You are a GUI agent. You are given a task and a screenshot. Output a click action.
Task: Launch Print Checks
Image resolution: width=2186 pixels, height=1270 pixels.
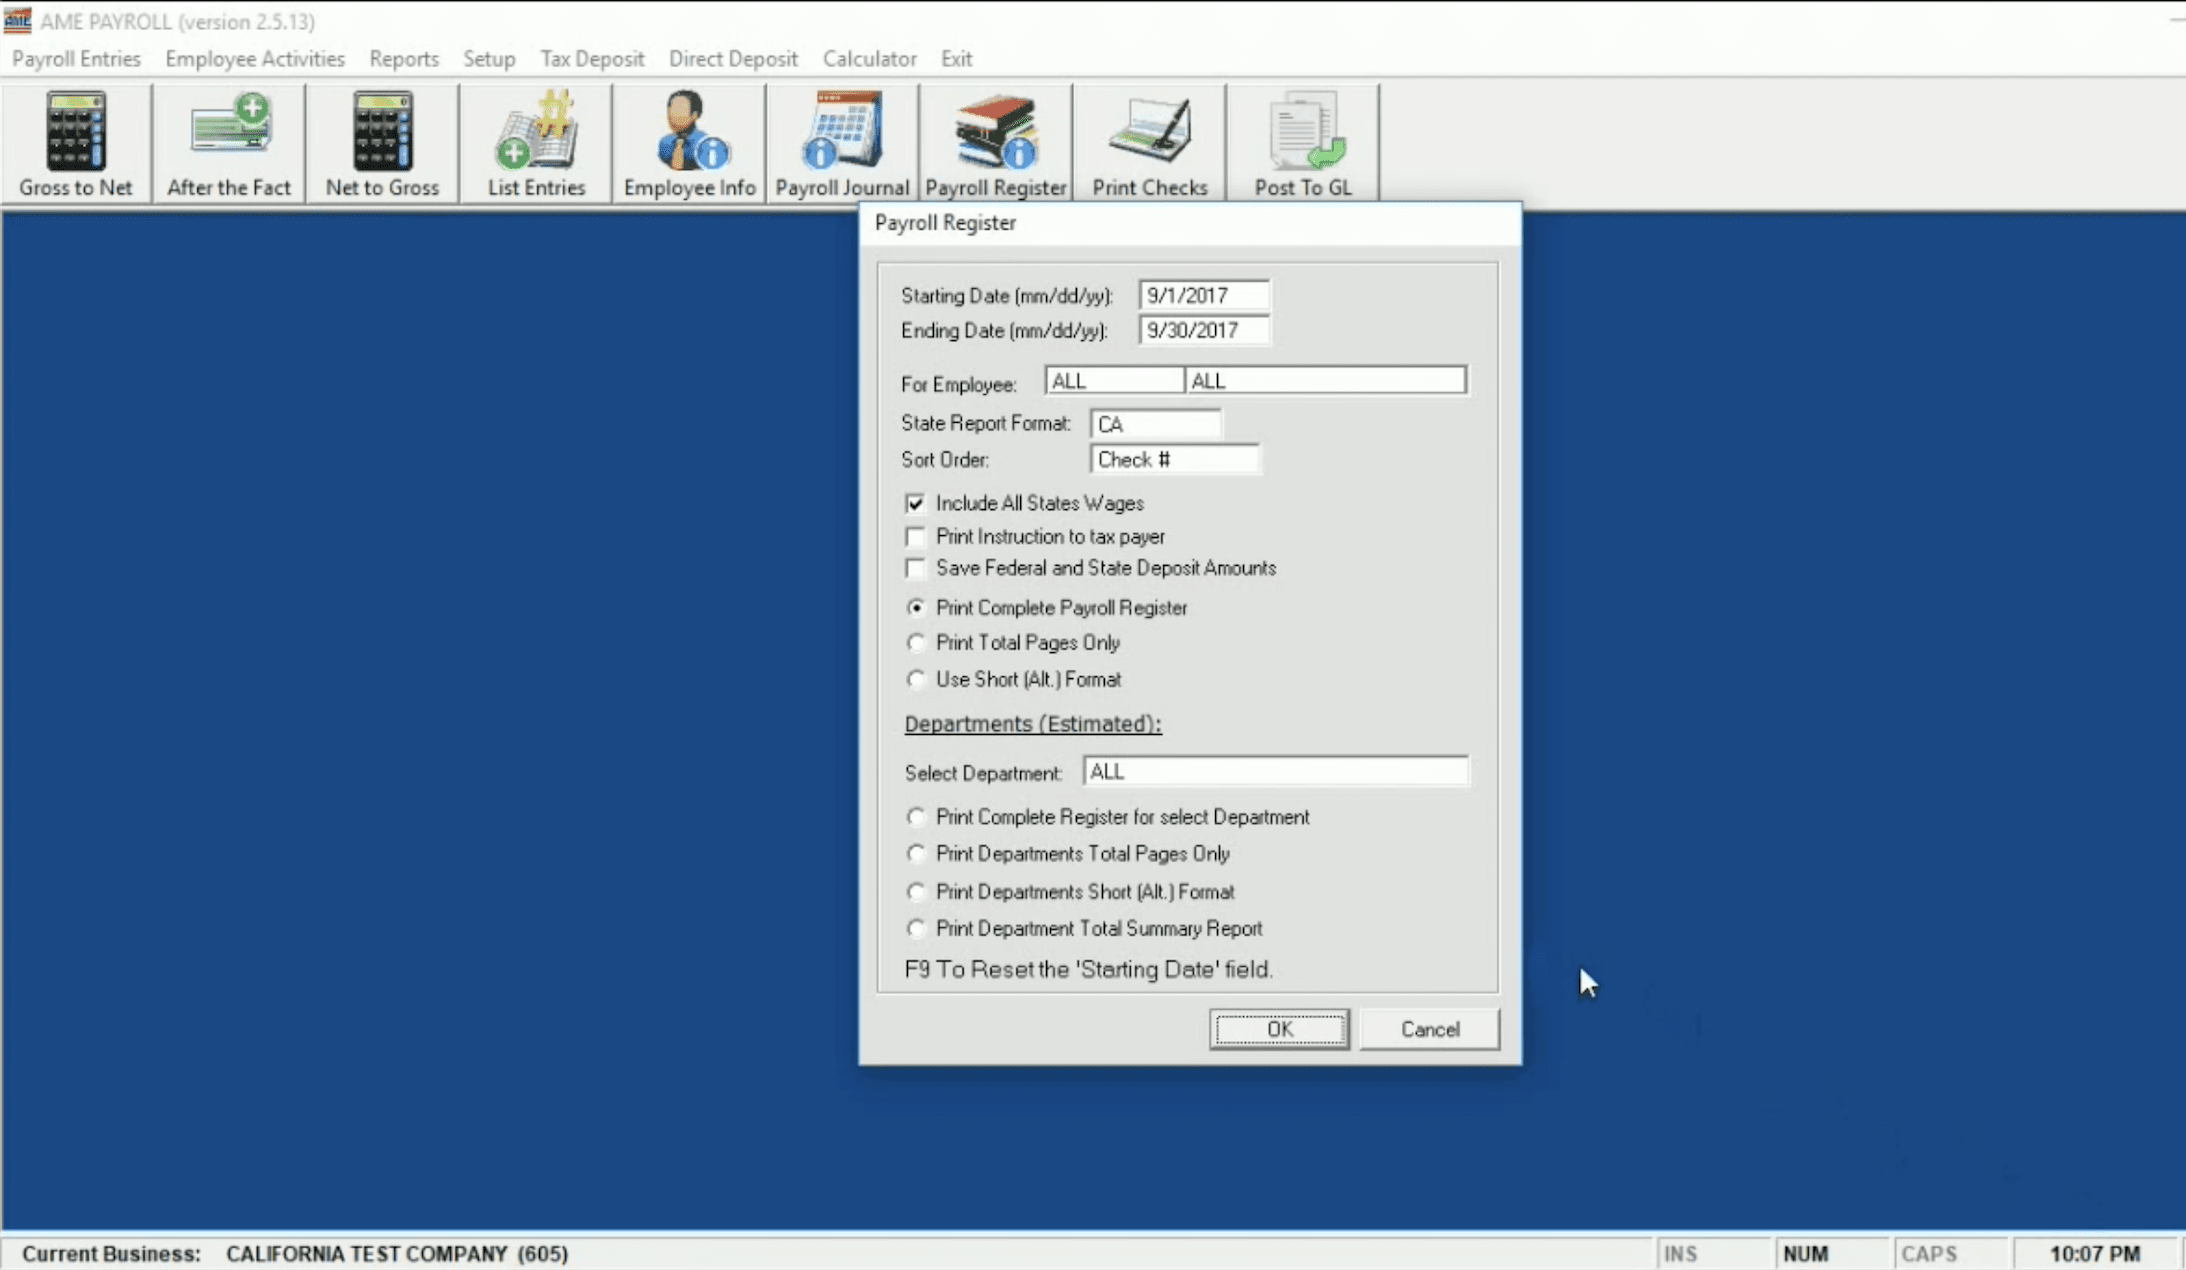[x=1149, y=140]
